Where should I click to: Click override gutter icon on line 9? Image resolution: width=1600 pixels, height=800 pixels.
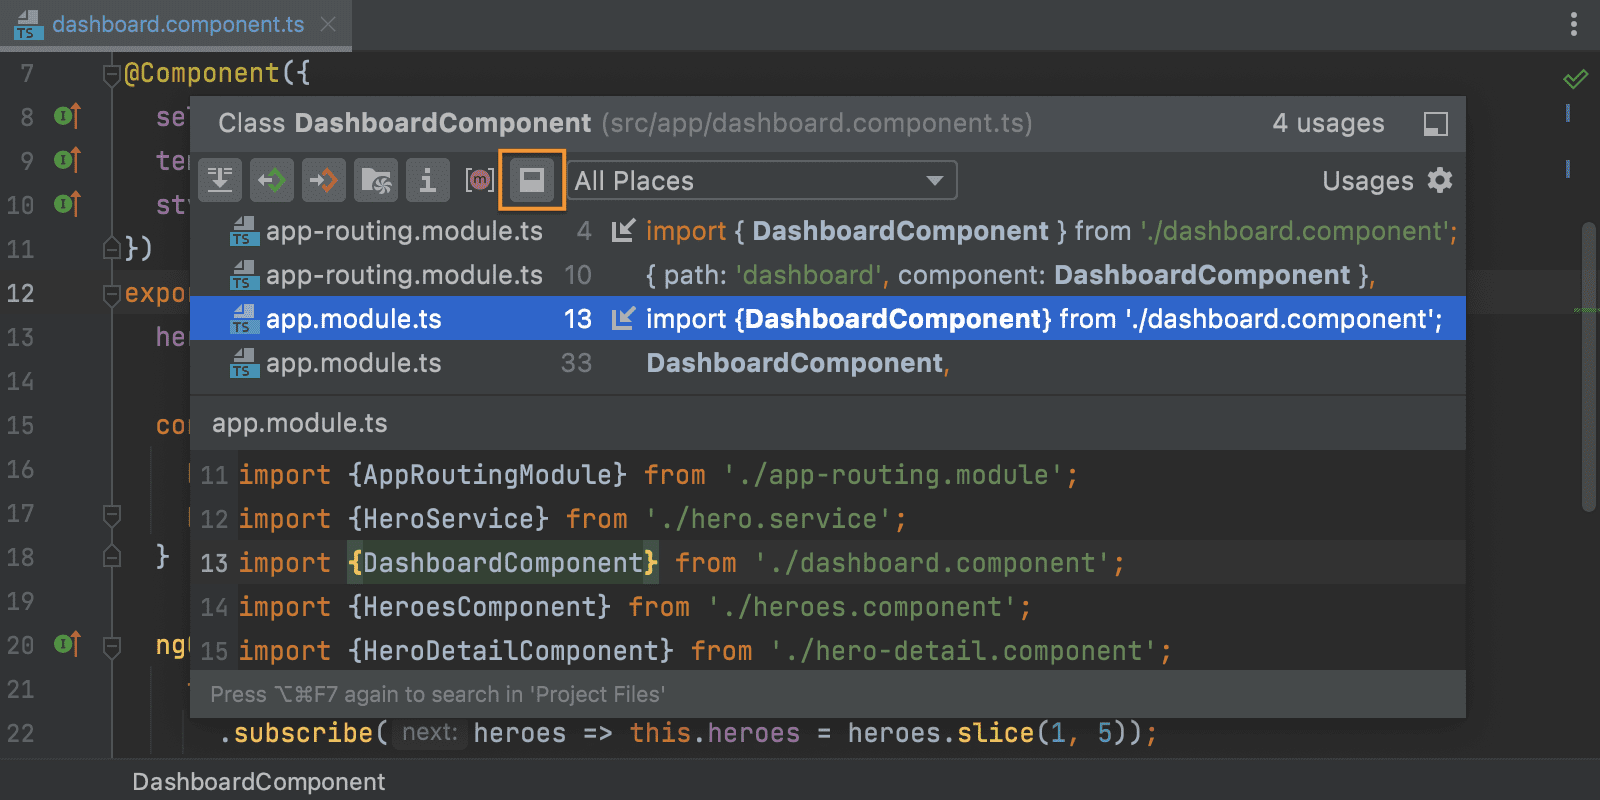pyautogui.click(x=67, y=160)
